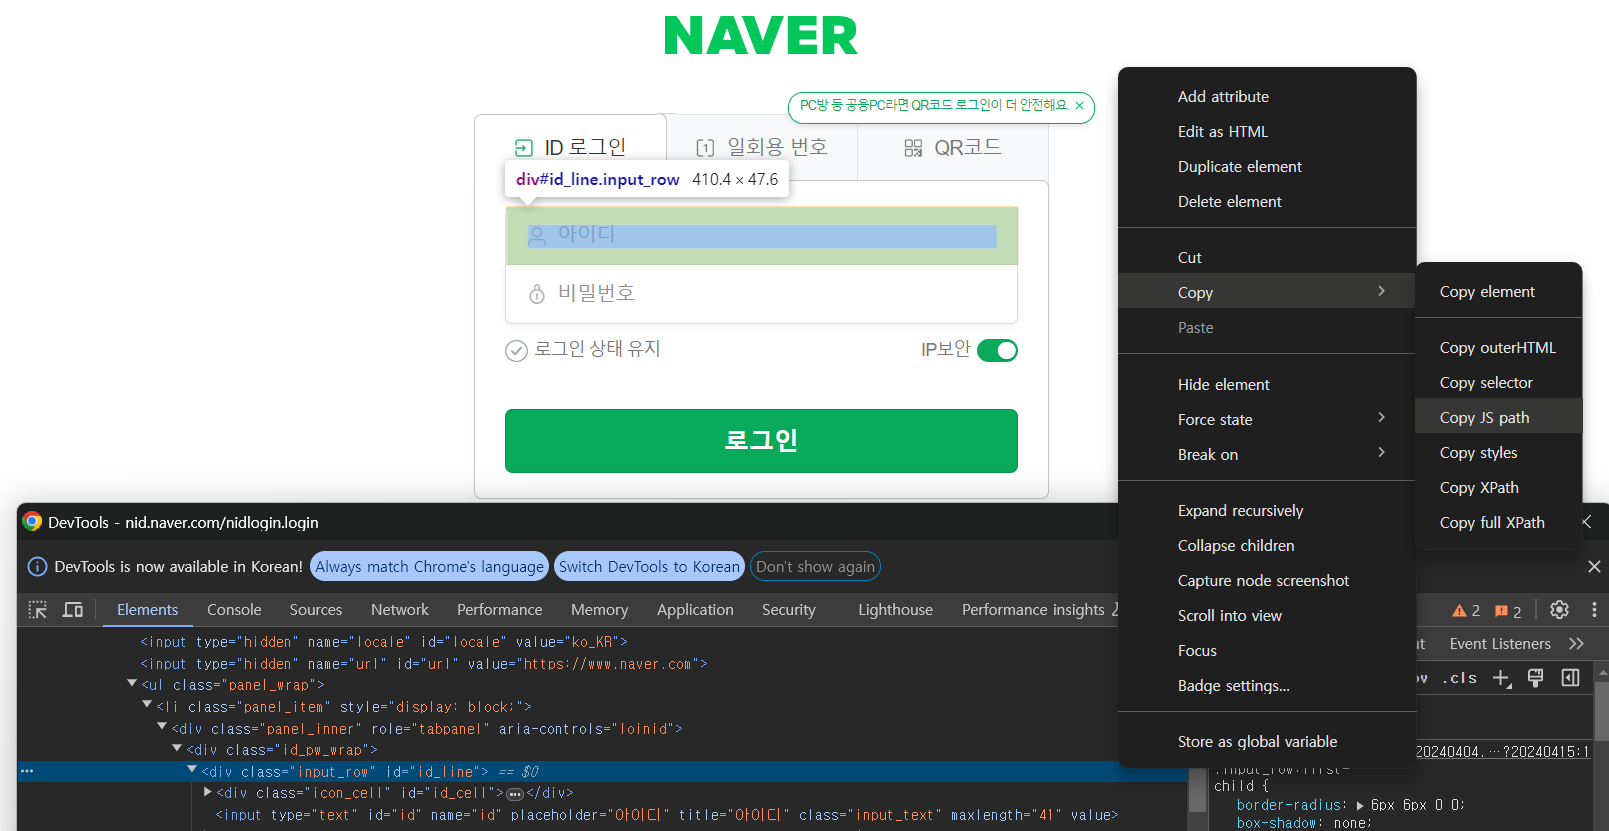Expand border-radius shorthand triangle in Styles
This screenshot has height=831, width=1609.
1360,805
